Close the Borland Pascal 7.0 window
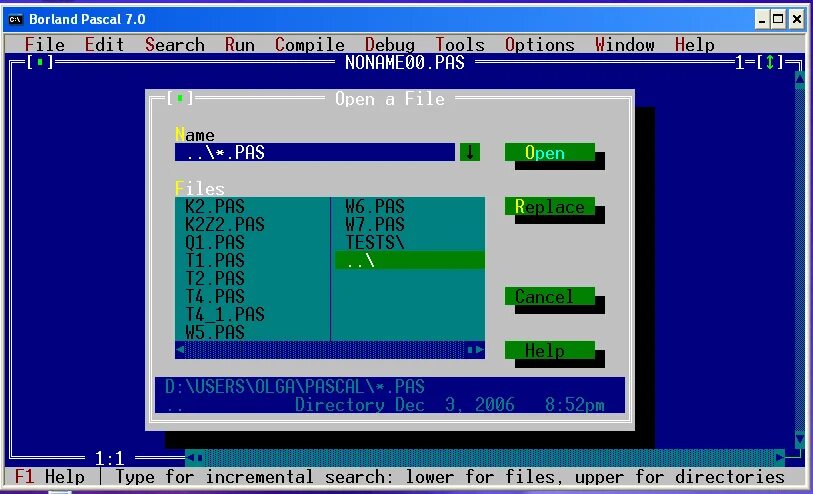This screenshot has width=813, height=494. click(796, 20)
